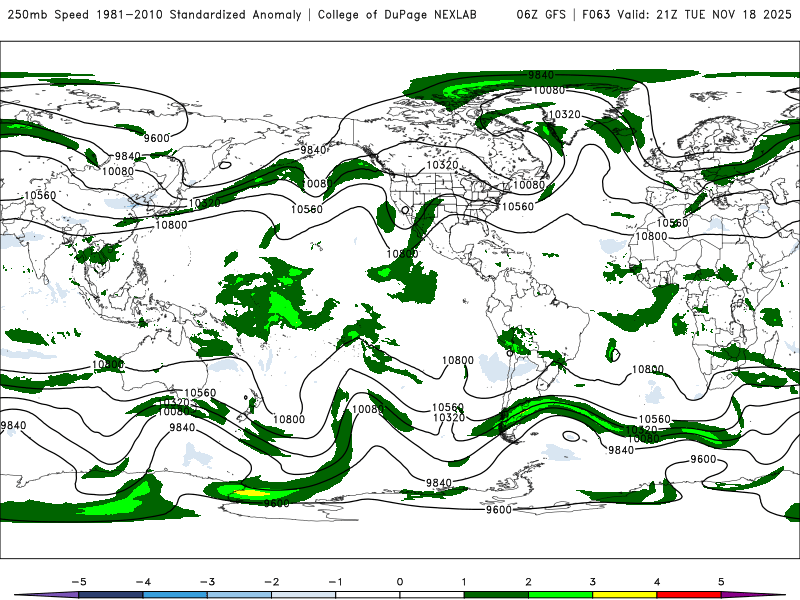Pick the dark navy -5 to -4 colorbar segment
The width and height of the screenshot is (800, 600).
(111, 595)
